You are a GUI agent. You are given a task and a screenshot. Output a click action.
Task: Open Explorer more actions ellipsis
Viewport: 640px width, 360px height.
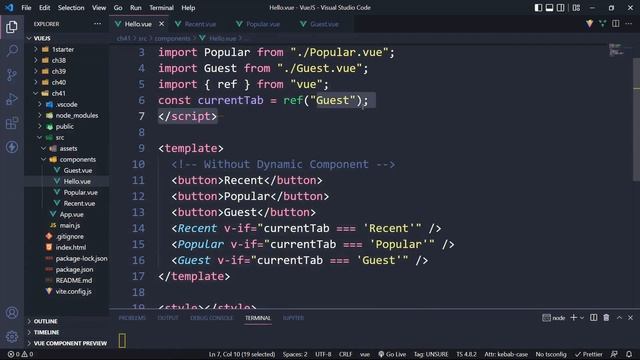coord(97,24)
